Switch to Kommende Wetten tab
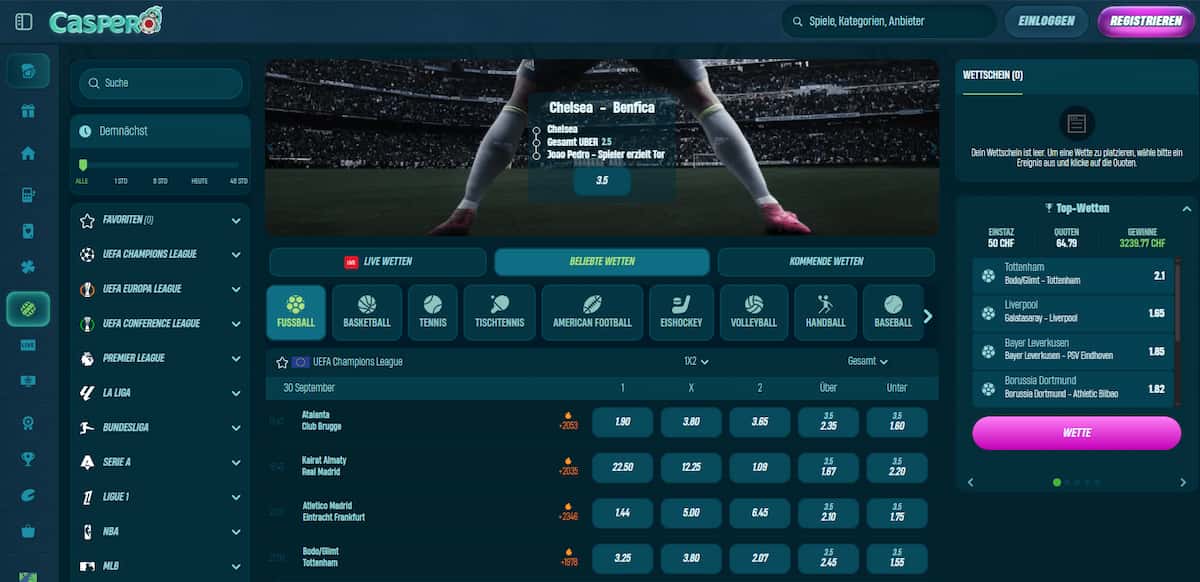The image size is (1200, 582). click(x=826, y=262)
